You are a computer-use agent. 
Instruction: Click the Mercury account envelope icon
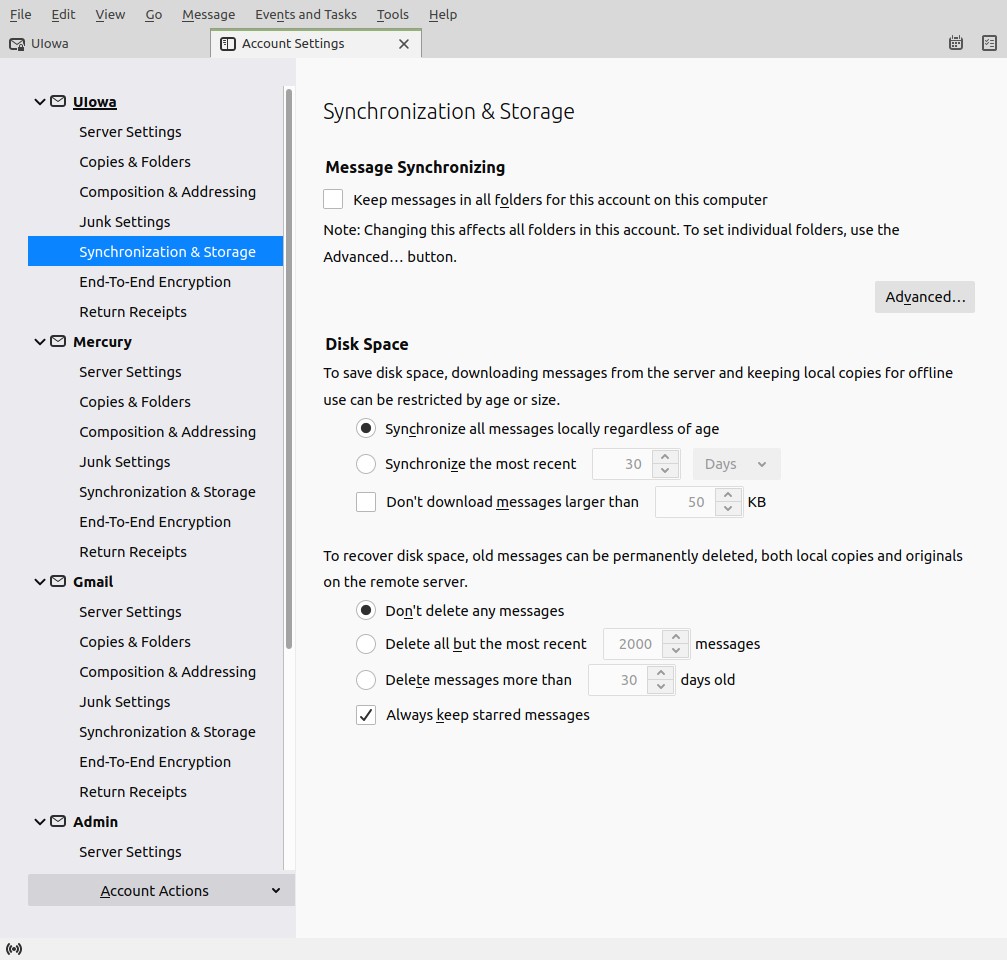58,342
